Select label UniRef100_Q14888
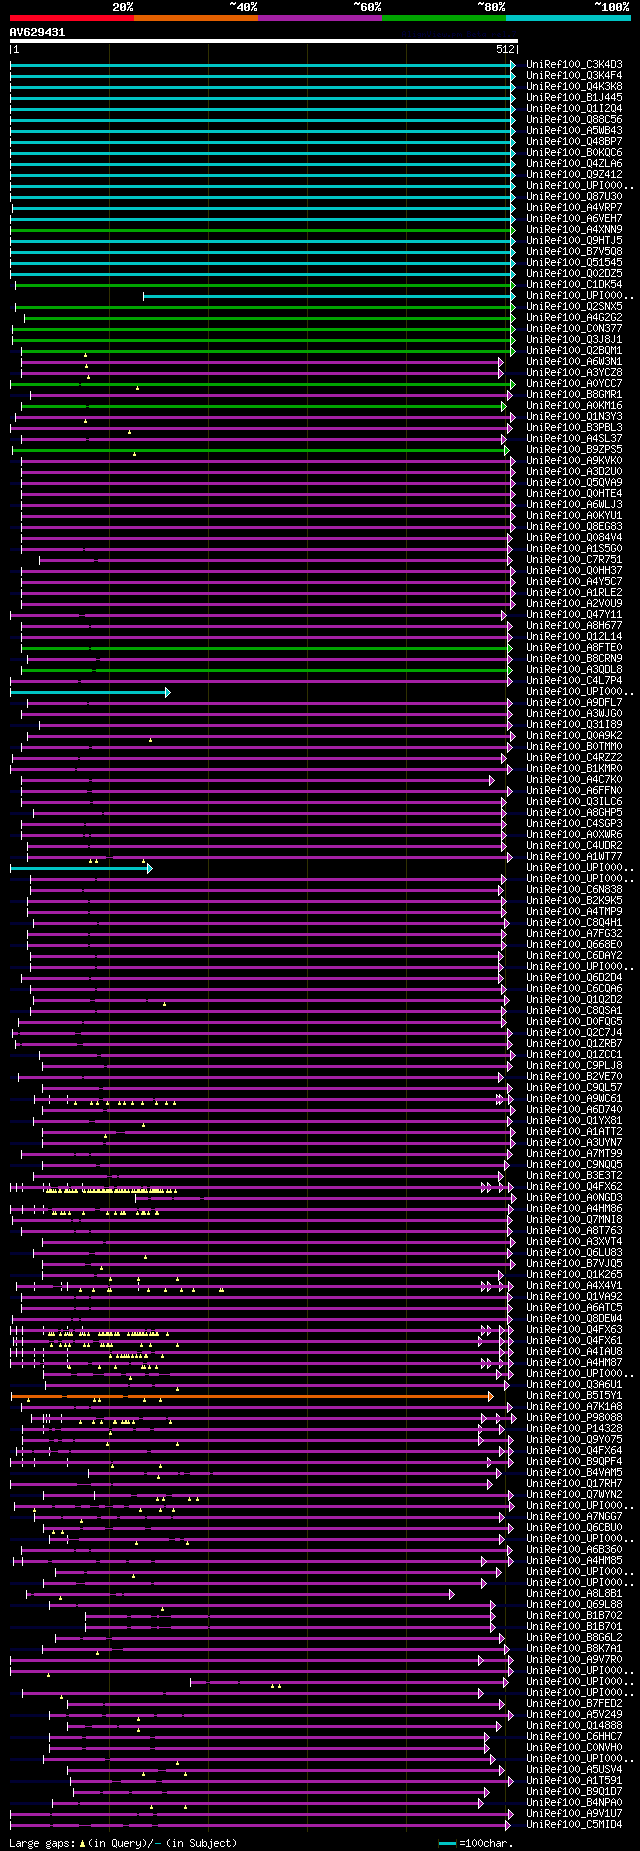 click(x=574, y=1726)
